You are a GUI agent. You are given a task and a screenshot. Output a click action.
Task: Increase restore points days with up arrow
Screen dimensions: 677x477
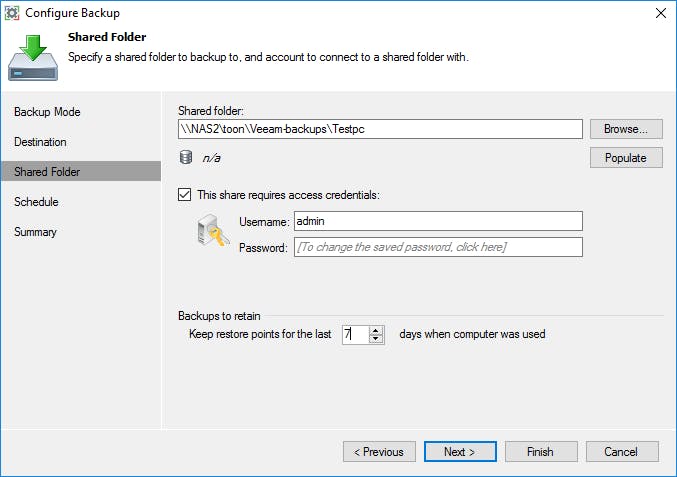click(x=377, y=330)
